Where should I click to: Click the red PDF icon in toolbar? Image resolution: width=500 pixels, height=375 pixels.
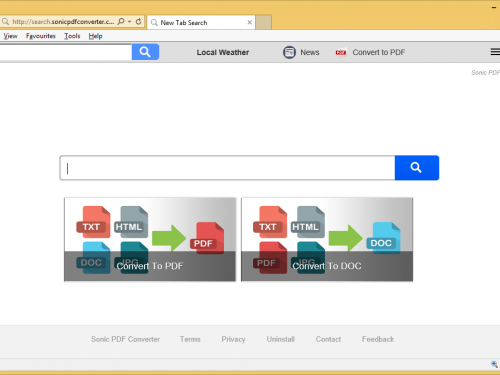click(x=341, y=52)
